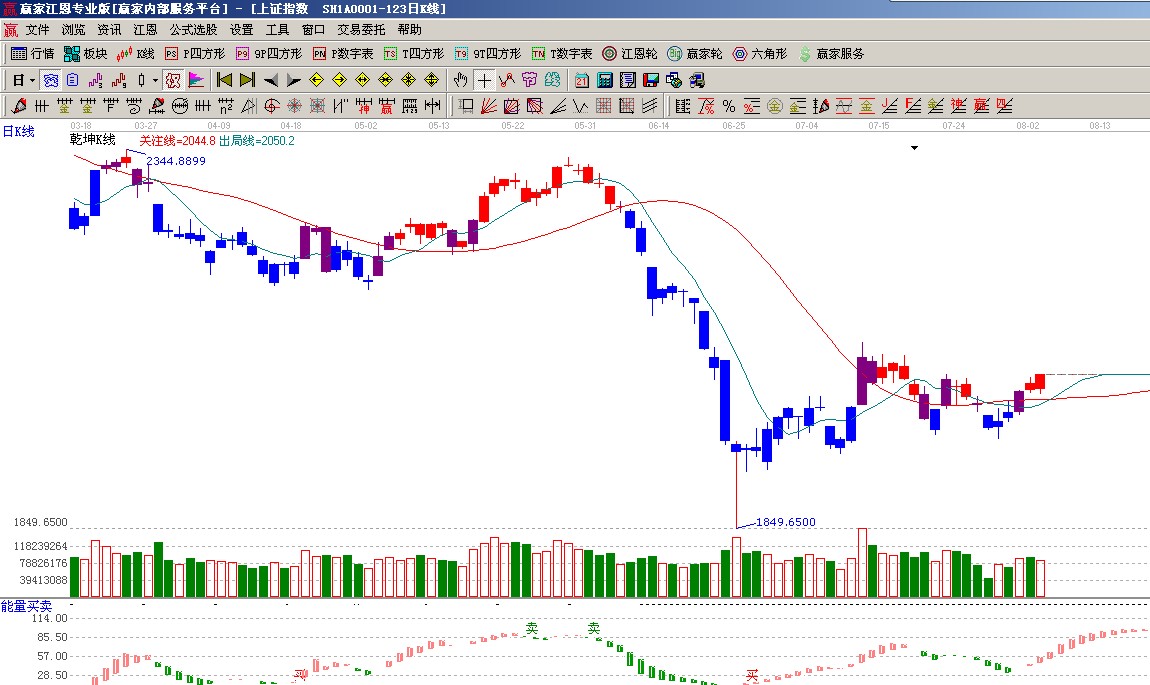The width and height of the screenshot is (1150, 685).
Task: Expand the candlestick chart type dropdown
Action: click(x=155, y=80)
